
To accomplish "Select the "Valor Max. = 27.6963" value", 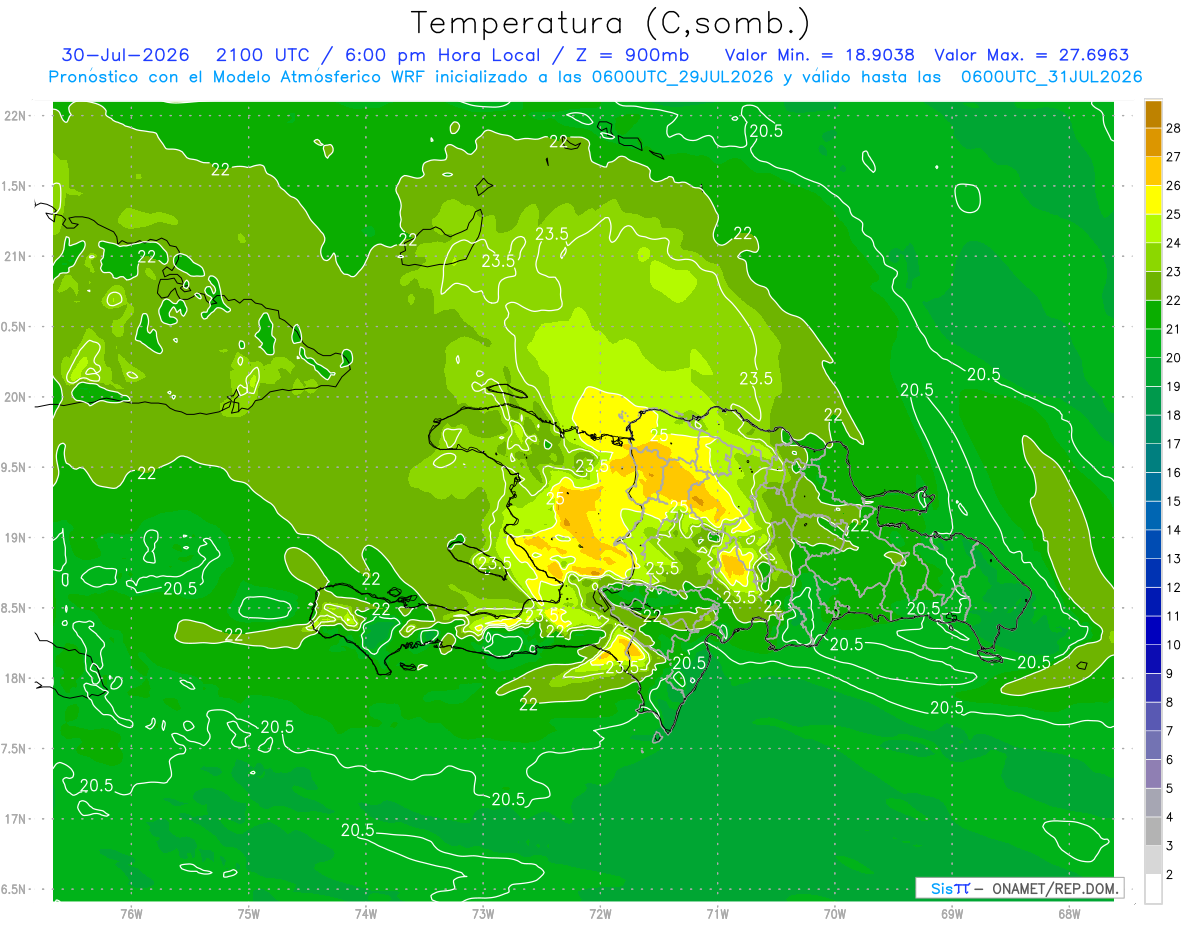I will point(1032,55).
